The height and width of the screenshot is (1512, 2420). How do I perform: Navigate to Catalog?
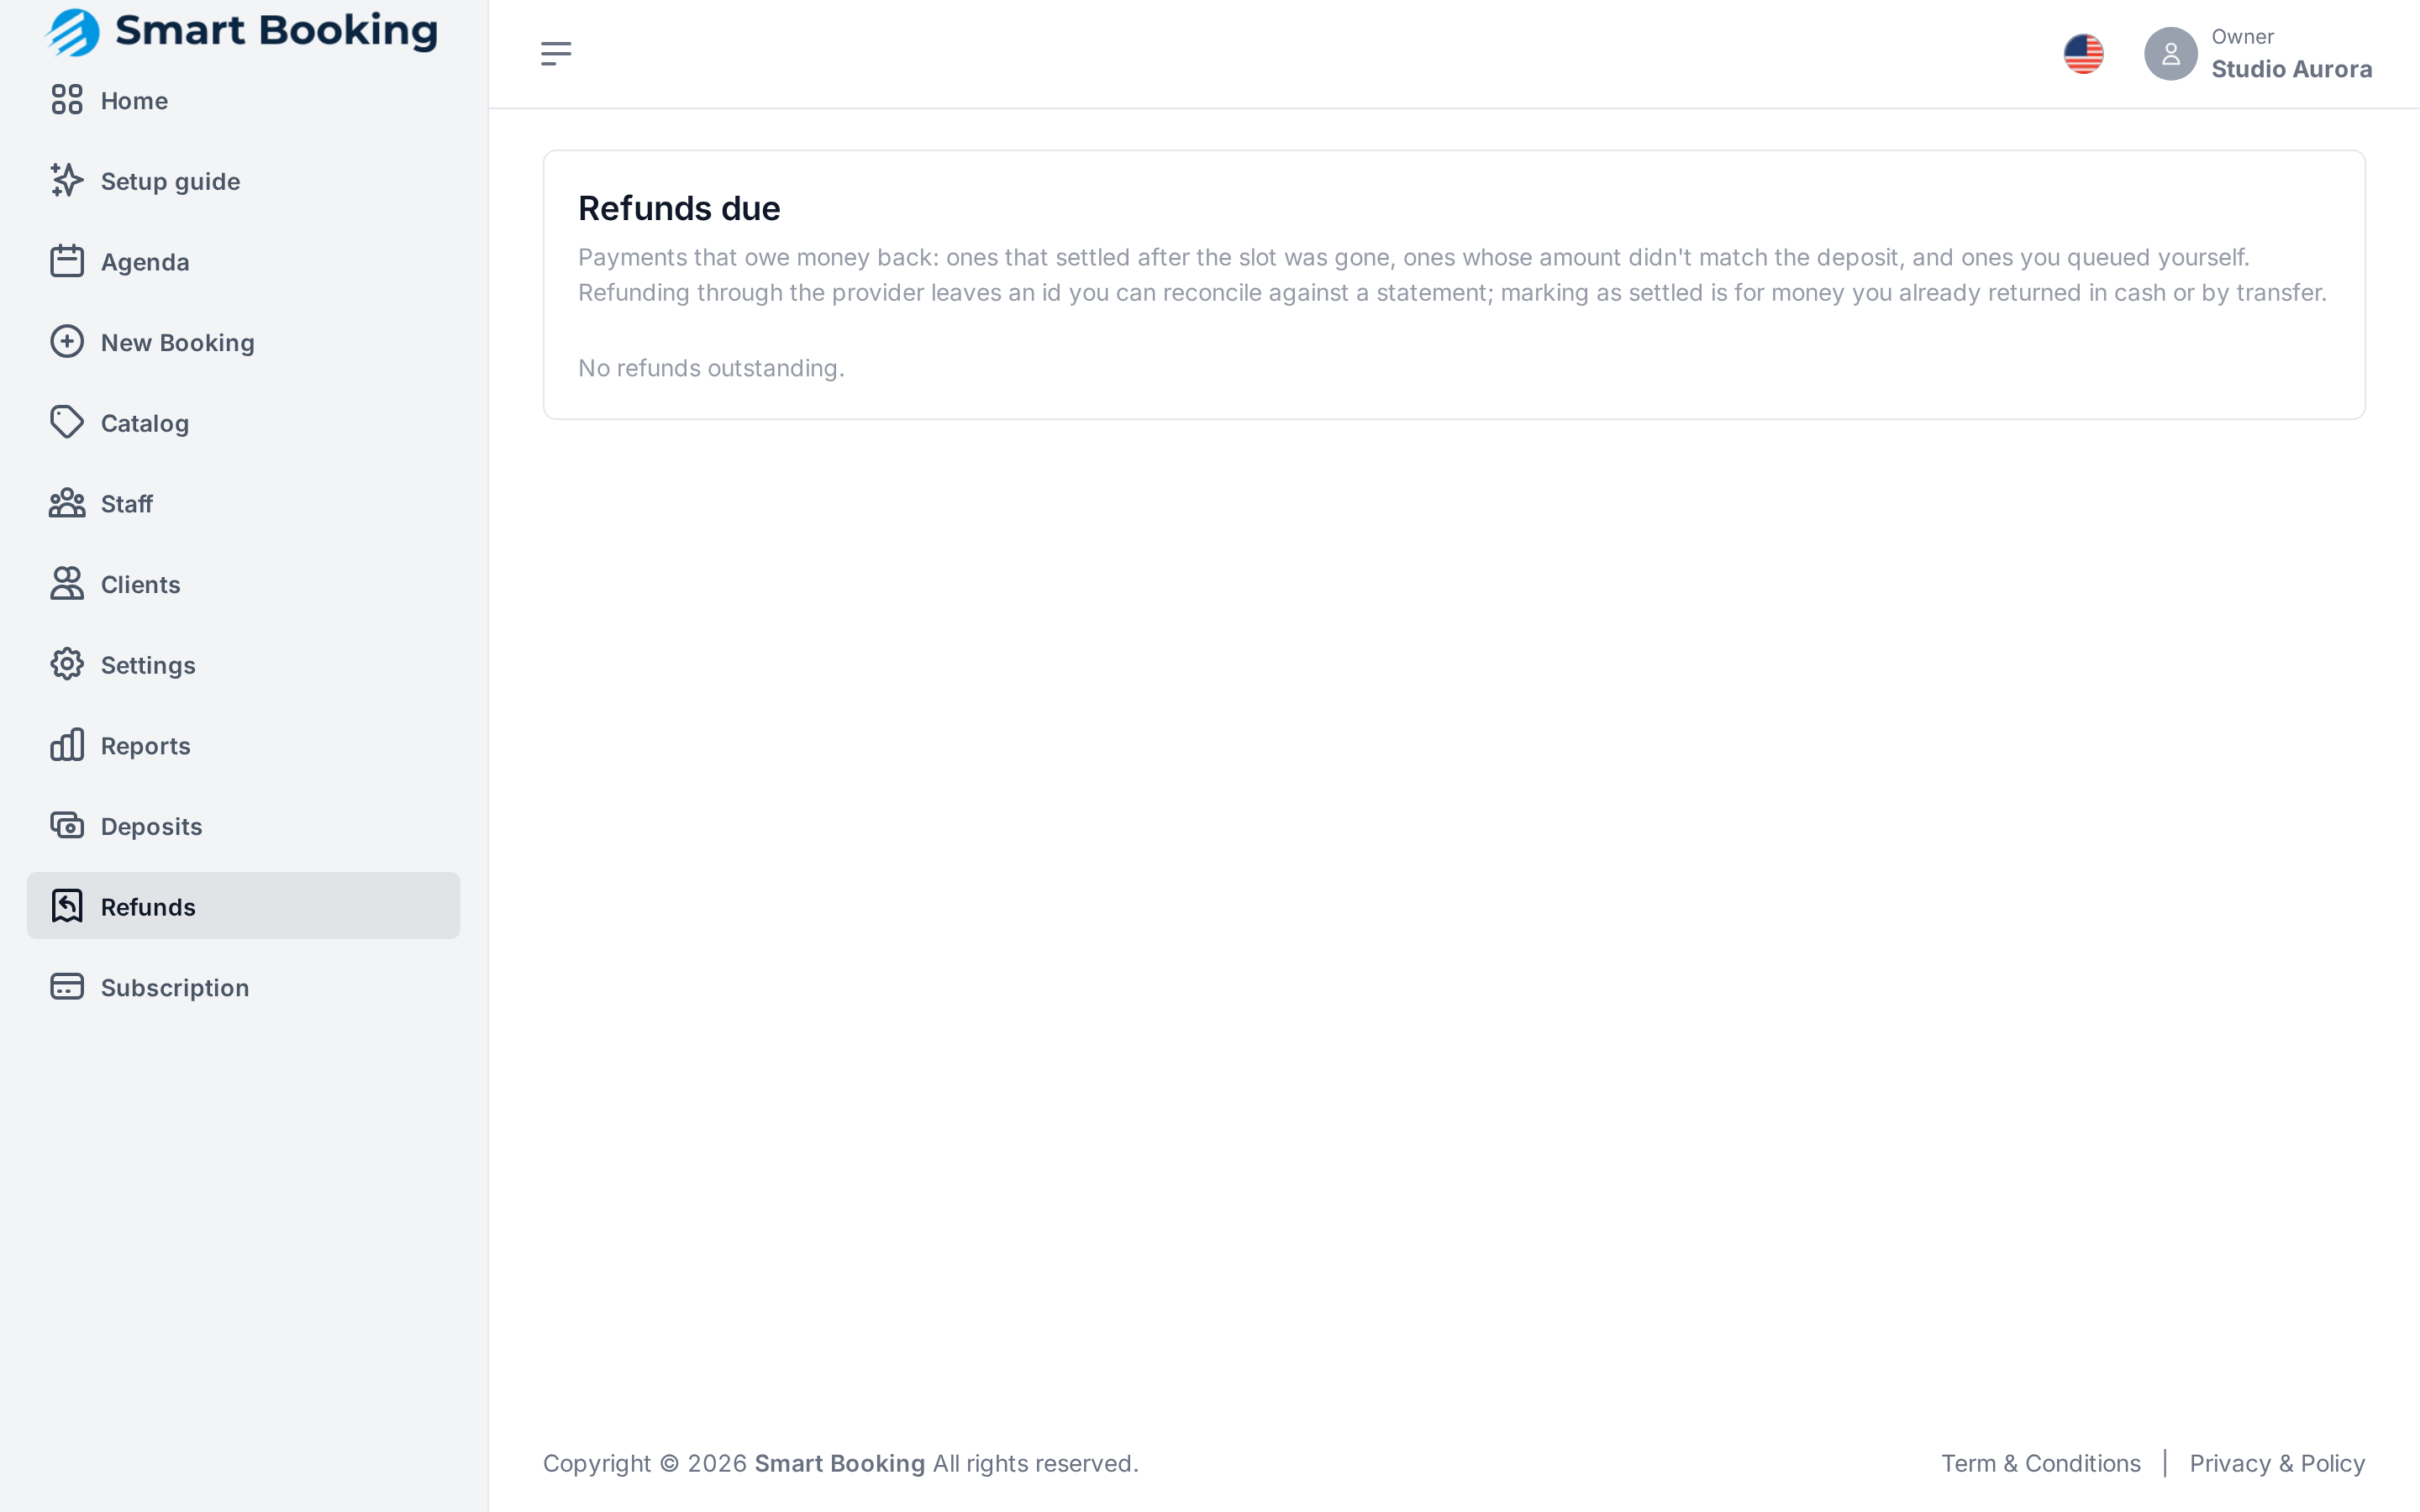tap(145, 424)
